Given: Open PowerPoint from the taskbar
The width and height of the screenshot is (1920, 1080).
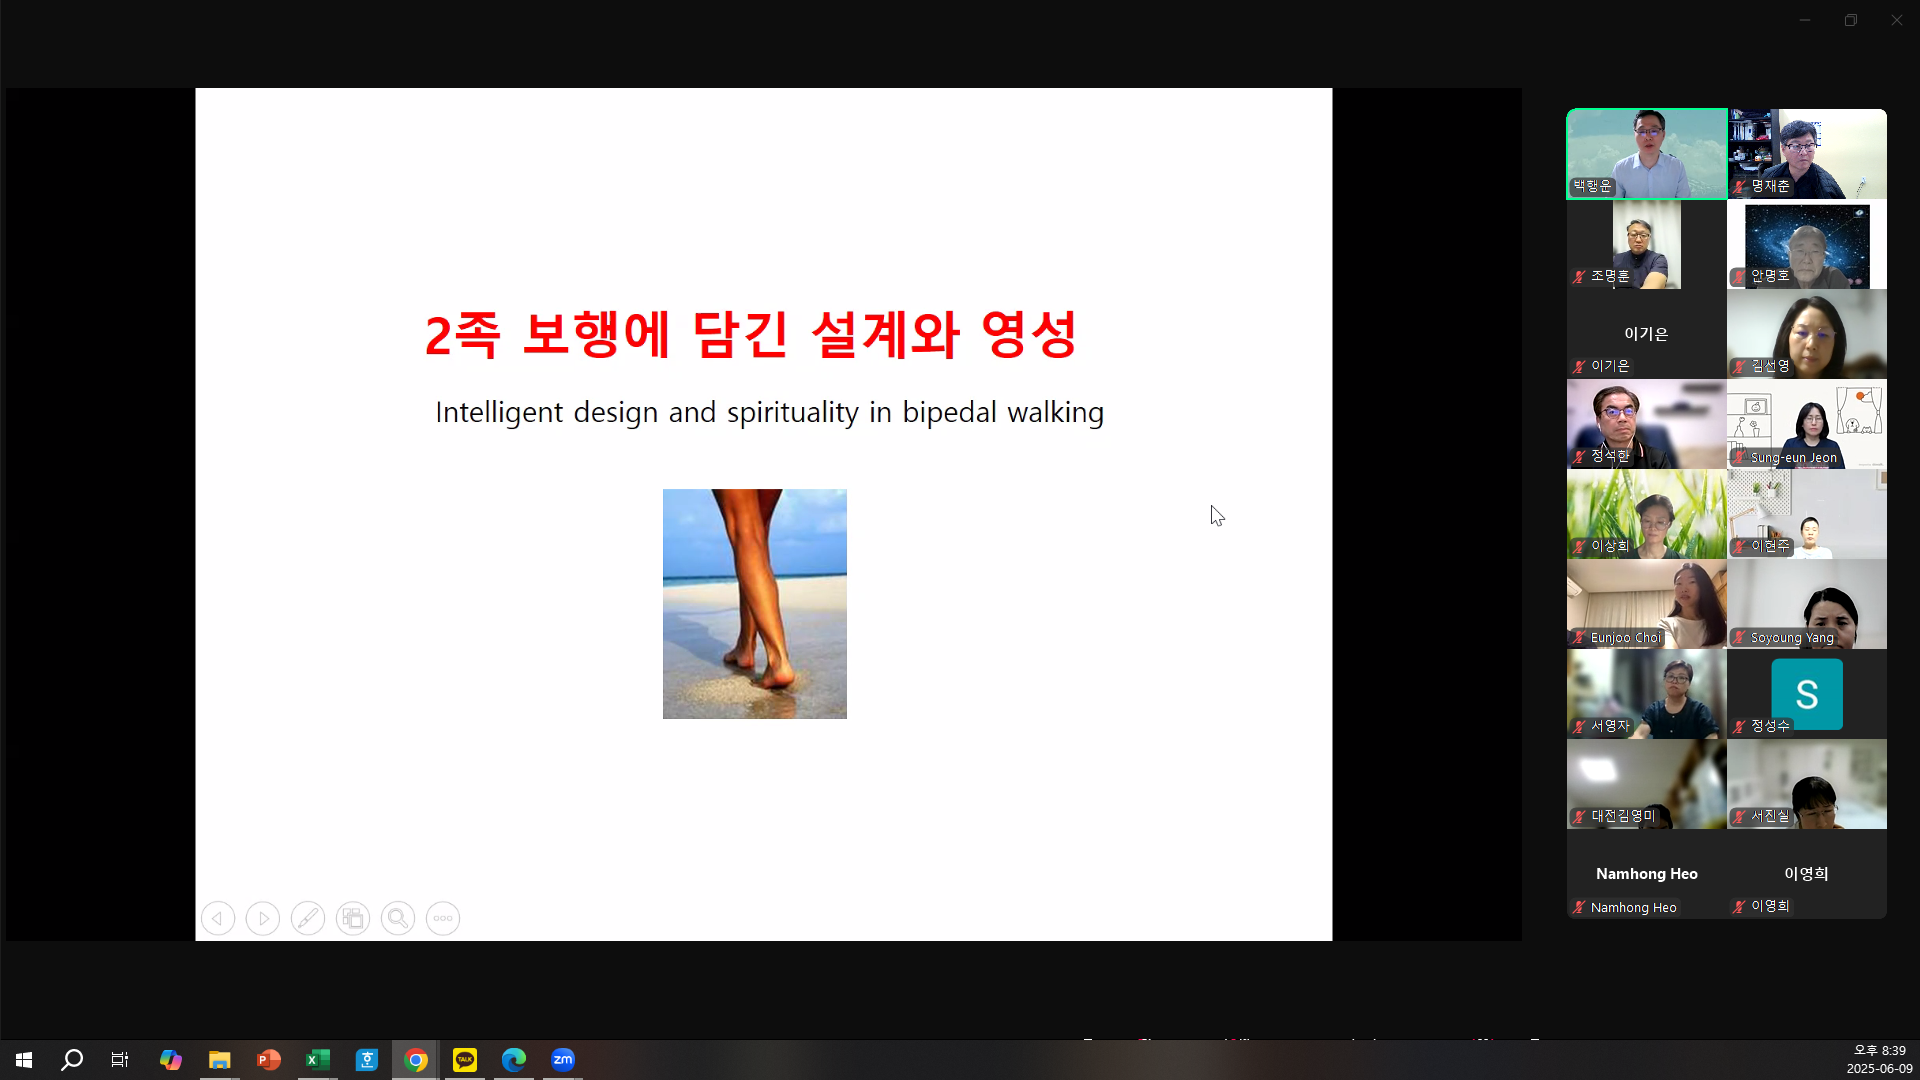Looking at the screenshot, I should tap(268, 1060).
